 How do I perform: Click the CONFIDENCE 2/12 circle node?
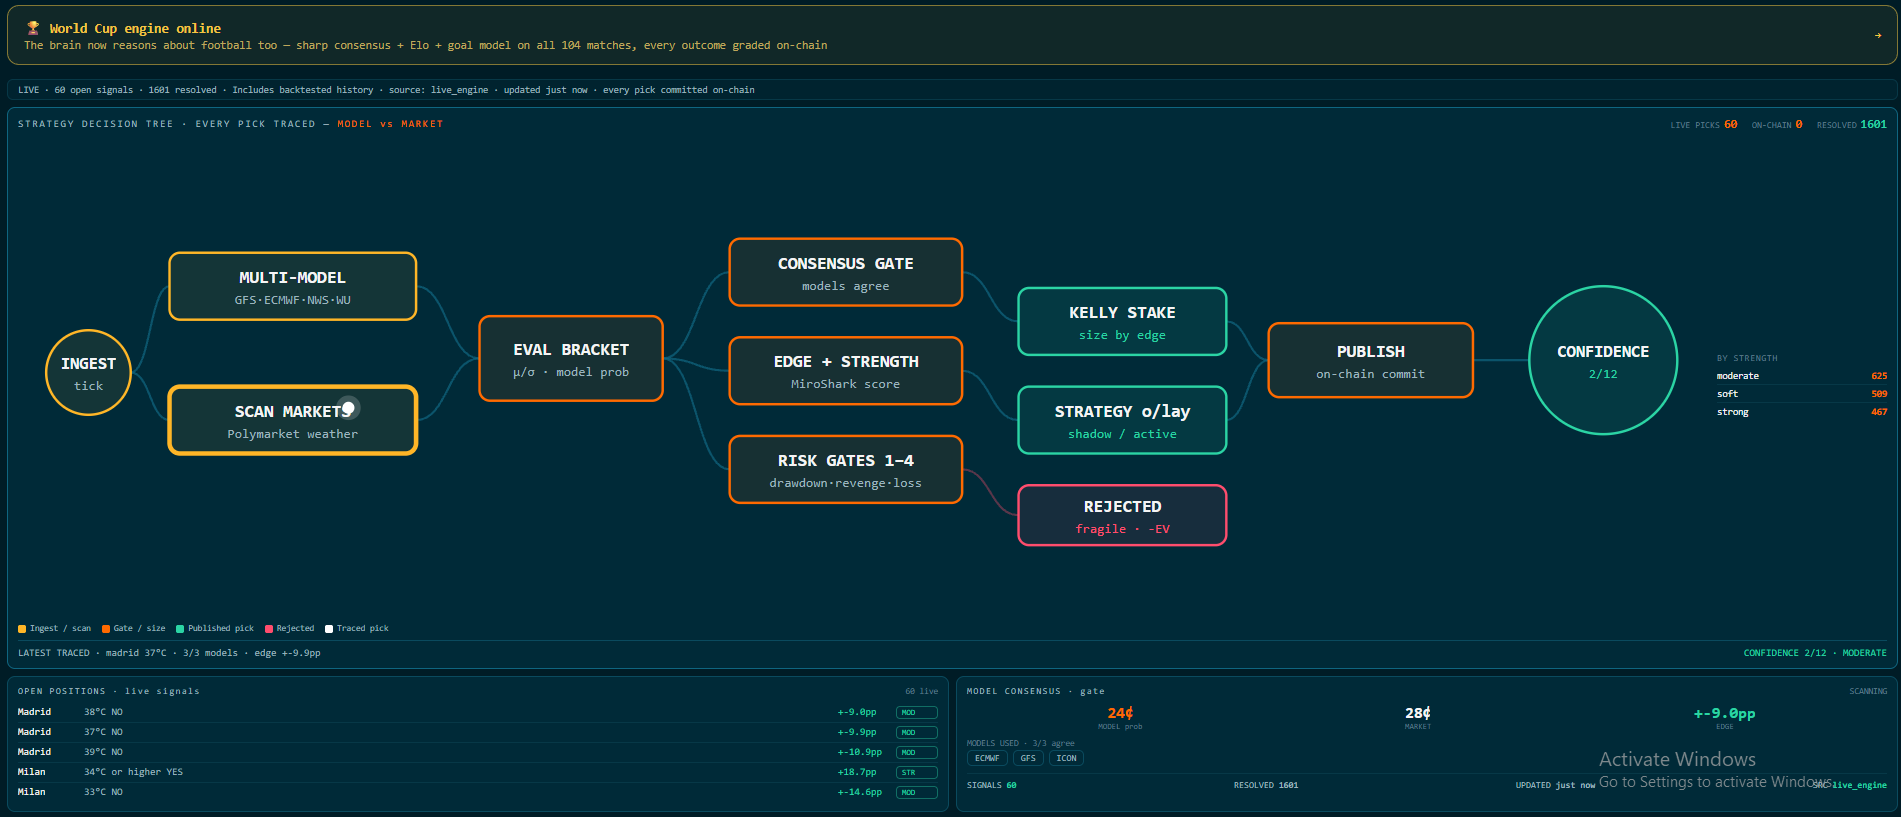[x=1602, y=361]
